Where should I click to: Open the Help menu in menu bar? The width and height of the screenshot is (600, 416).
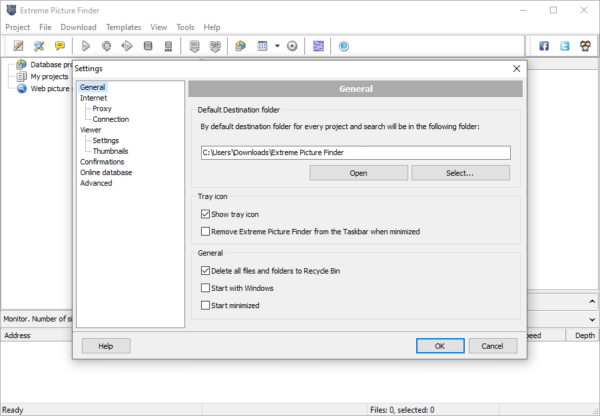[212, 27]
